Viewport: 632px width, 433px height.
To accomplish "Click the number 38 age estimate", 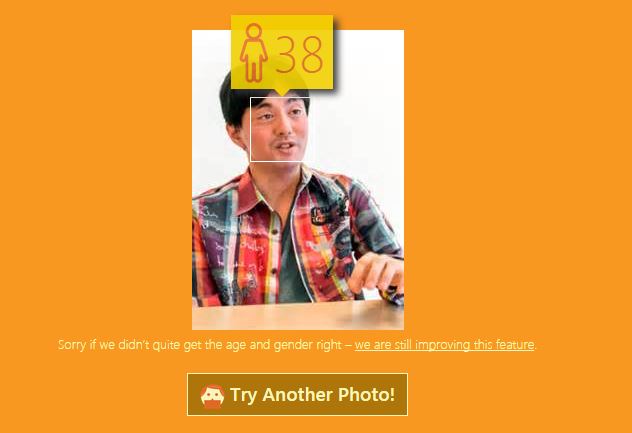I will 300,54.
